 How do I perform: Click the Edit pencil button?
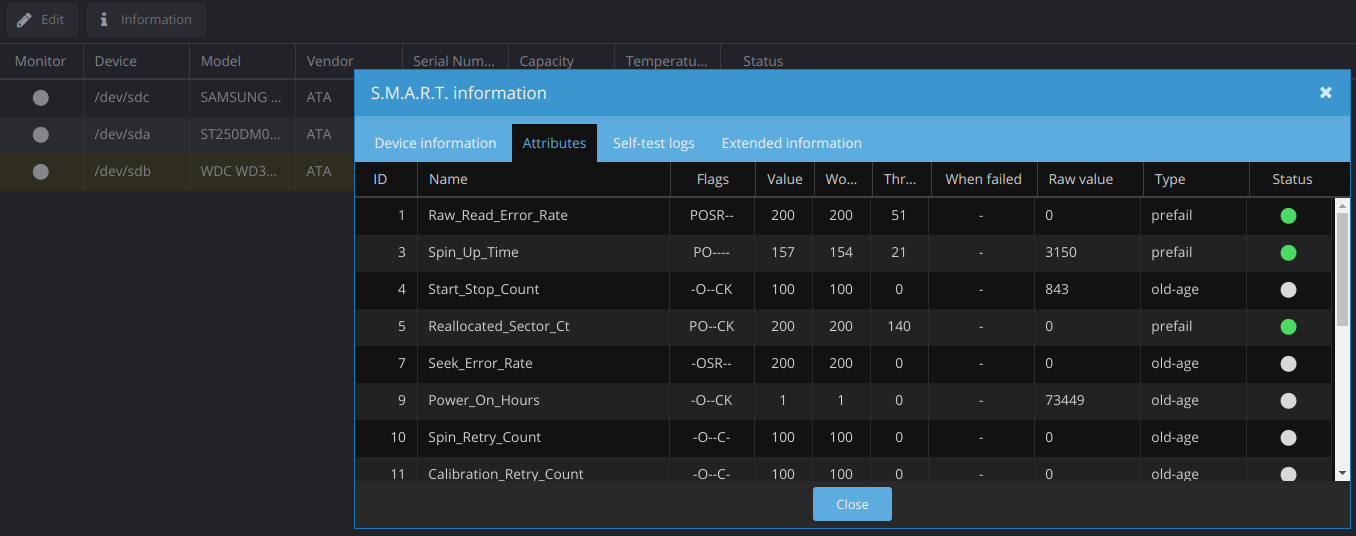(x=41, y=20)
